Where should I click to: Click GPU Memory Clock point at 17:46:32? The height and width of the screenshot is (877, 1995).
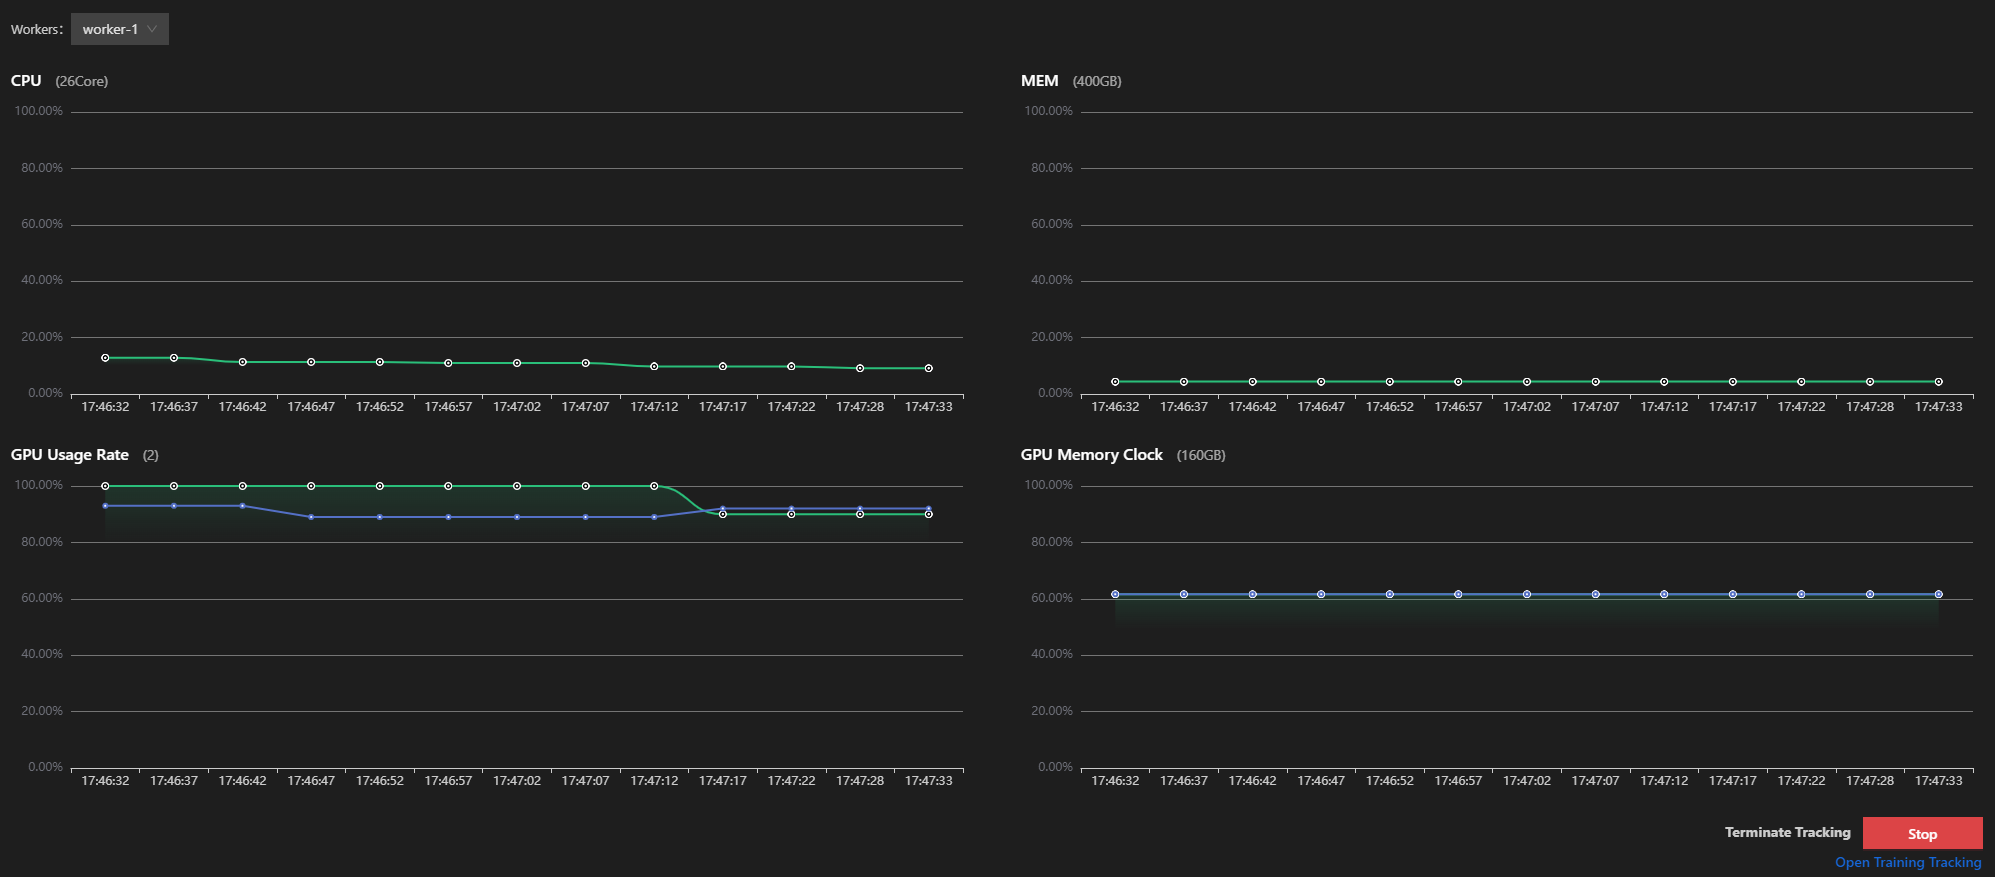point(1115,594)
